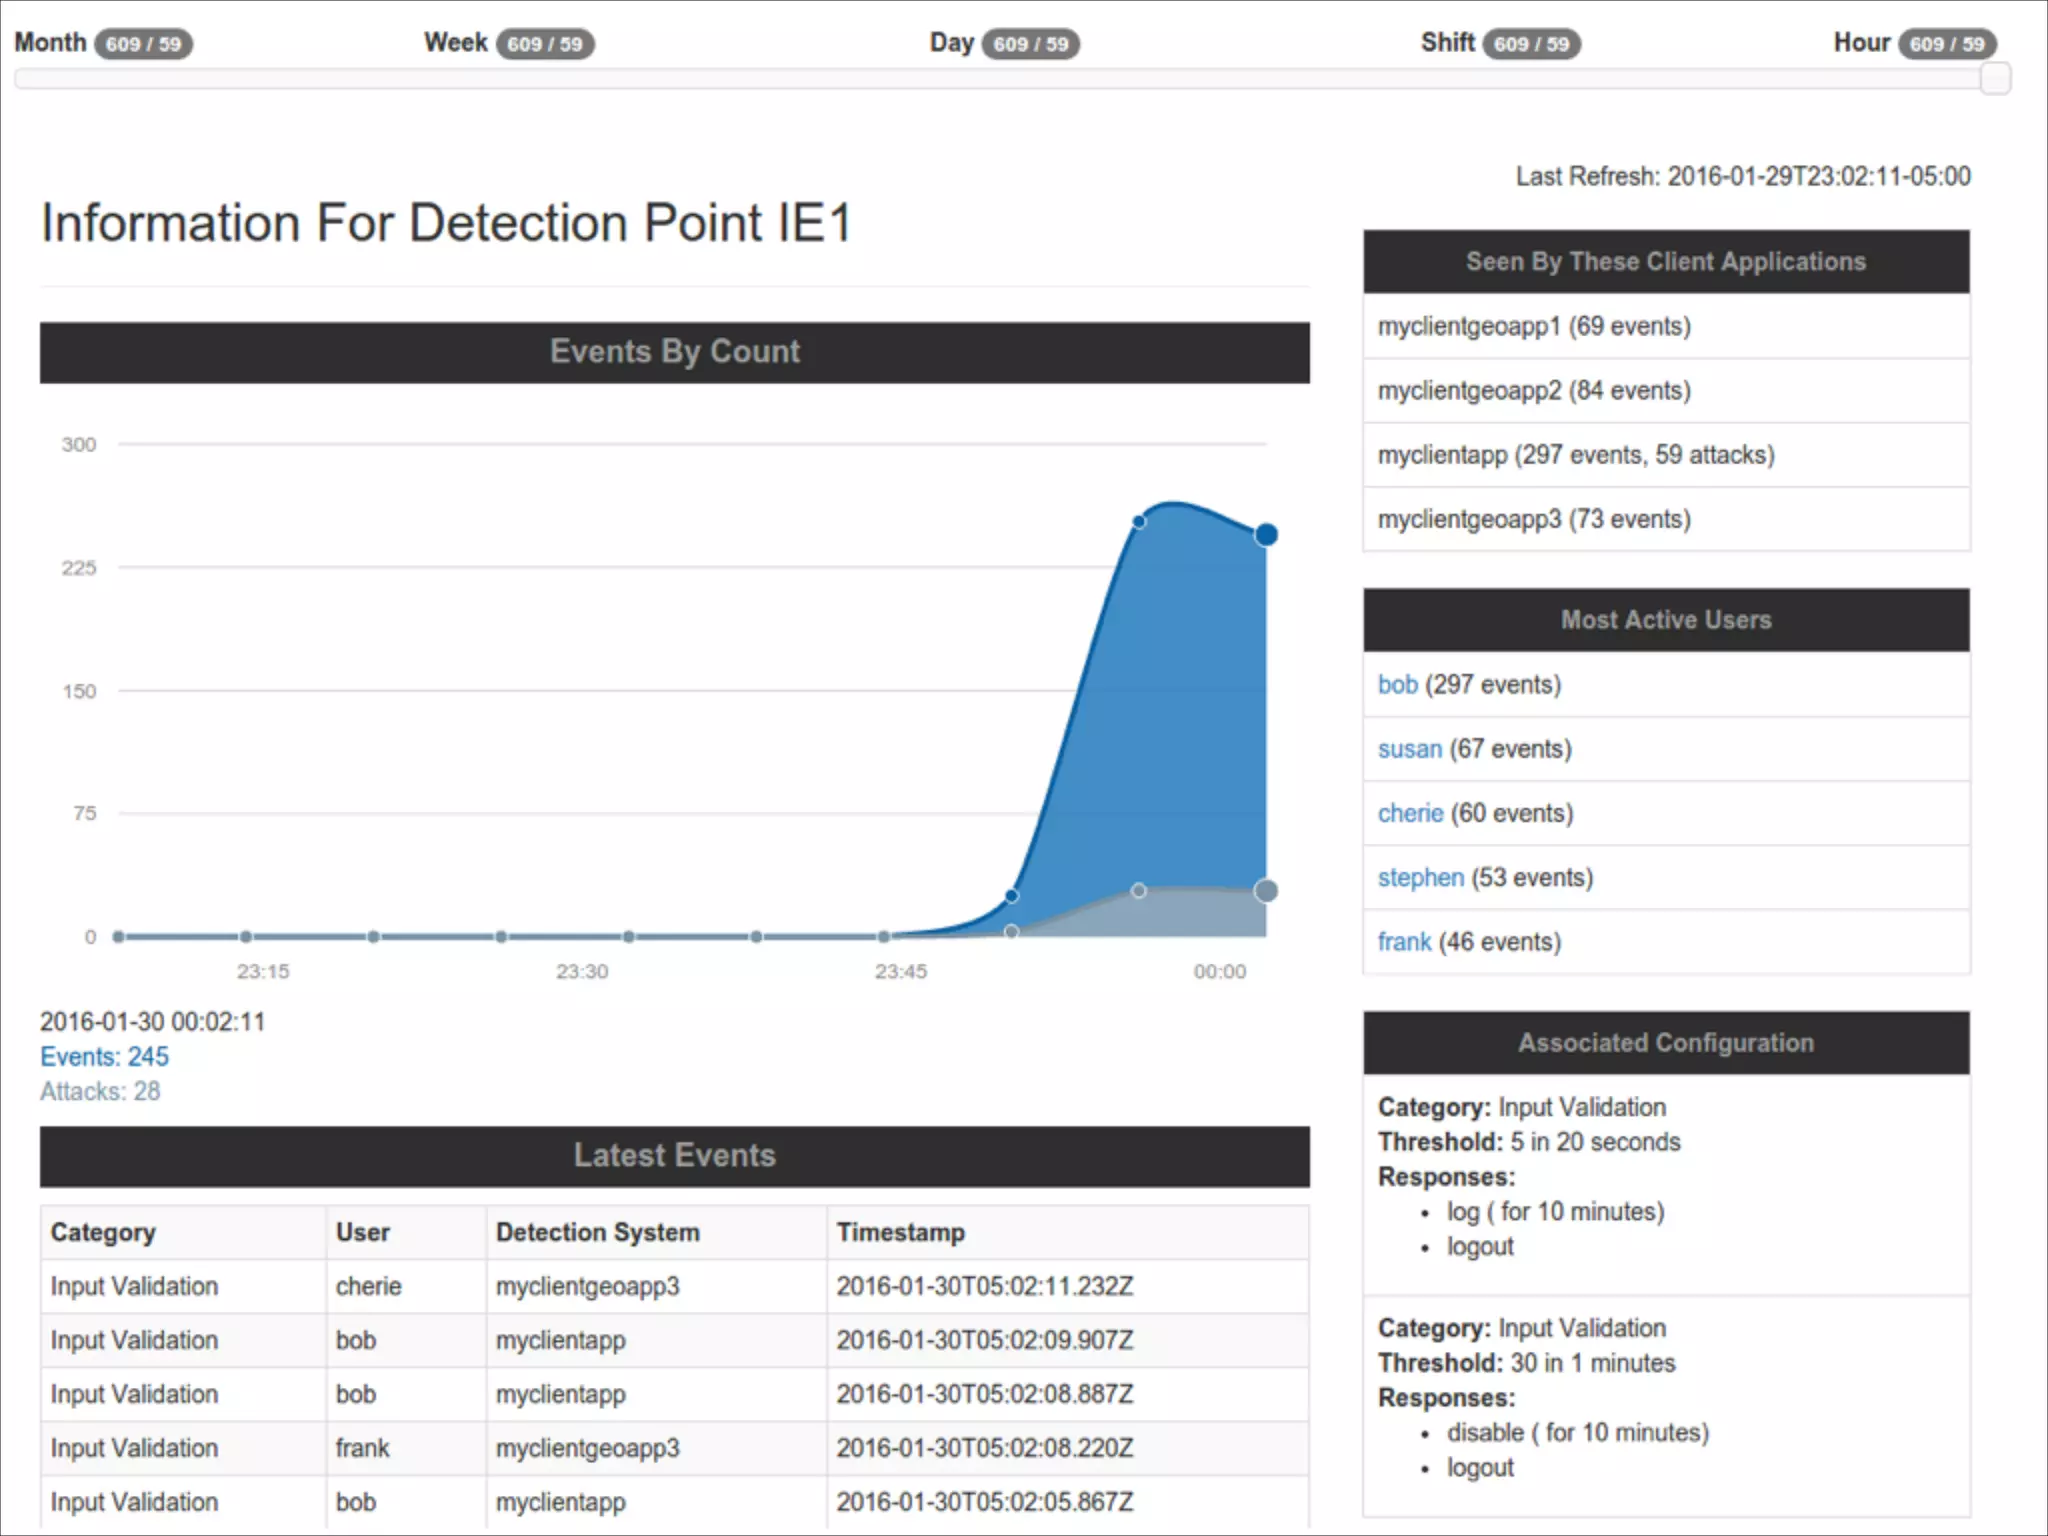Open user frank's detail link
2048x1536 pixels.
click(1404, 942)
